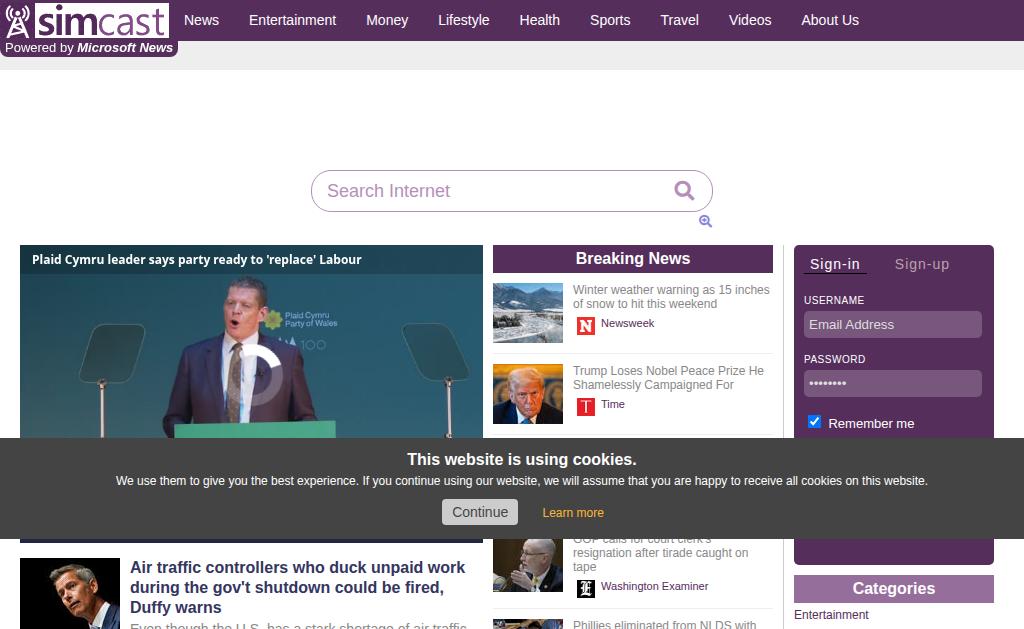Open the Travel menu item
The width and height of the screenshot is (1024, 629).
click(679, 20)
